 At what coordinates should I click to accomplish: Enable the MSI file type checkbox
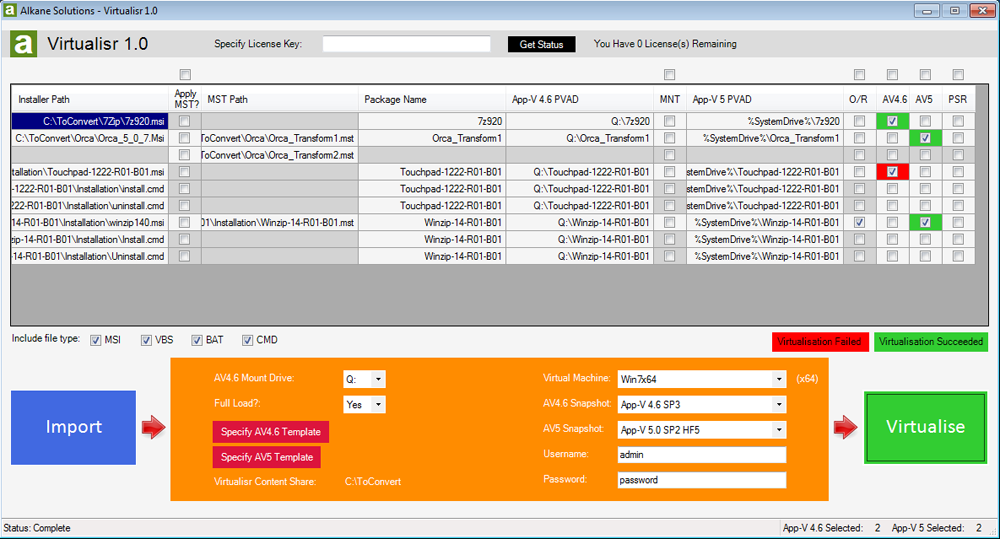click(96, 341)
